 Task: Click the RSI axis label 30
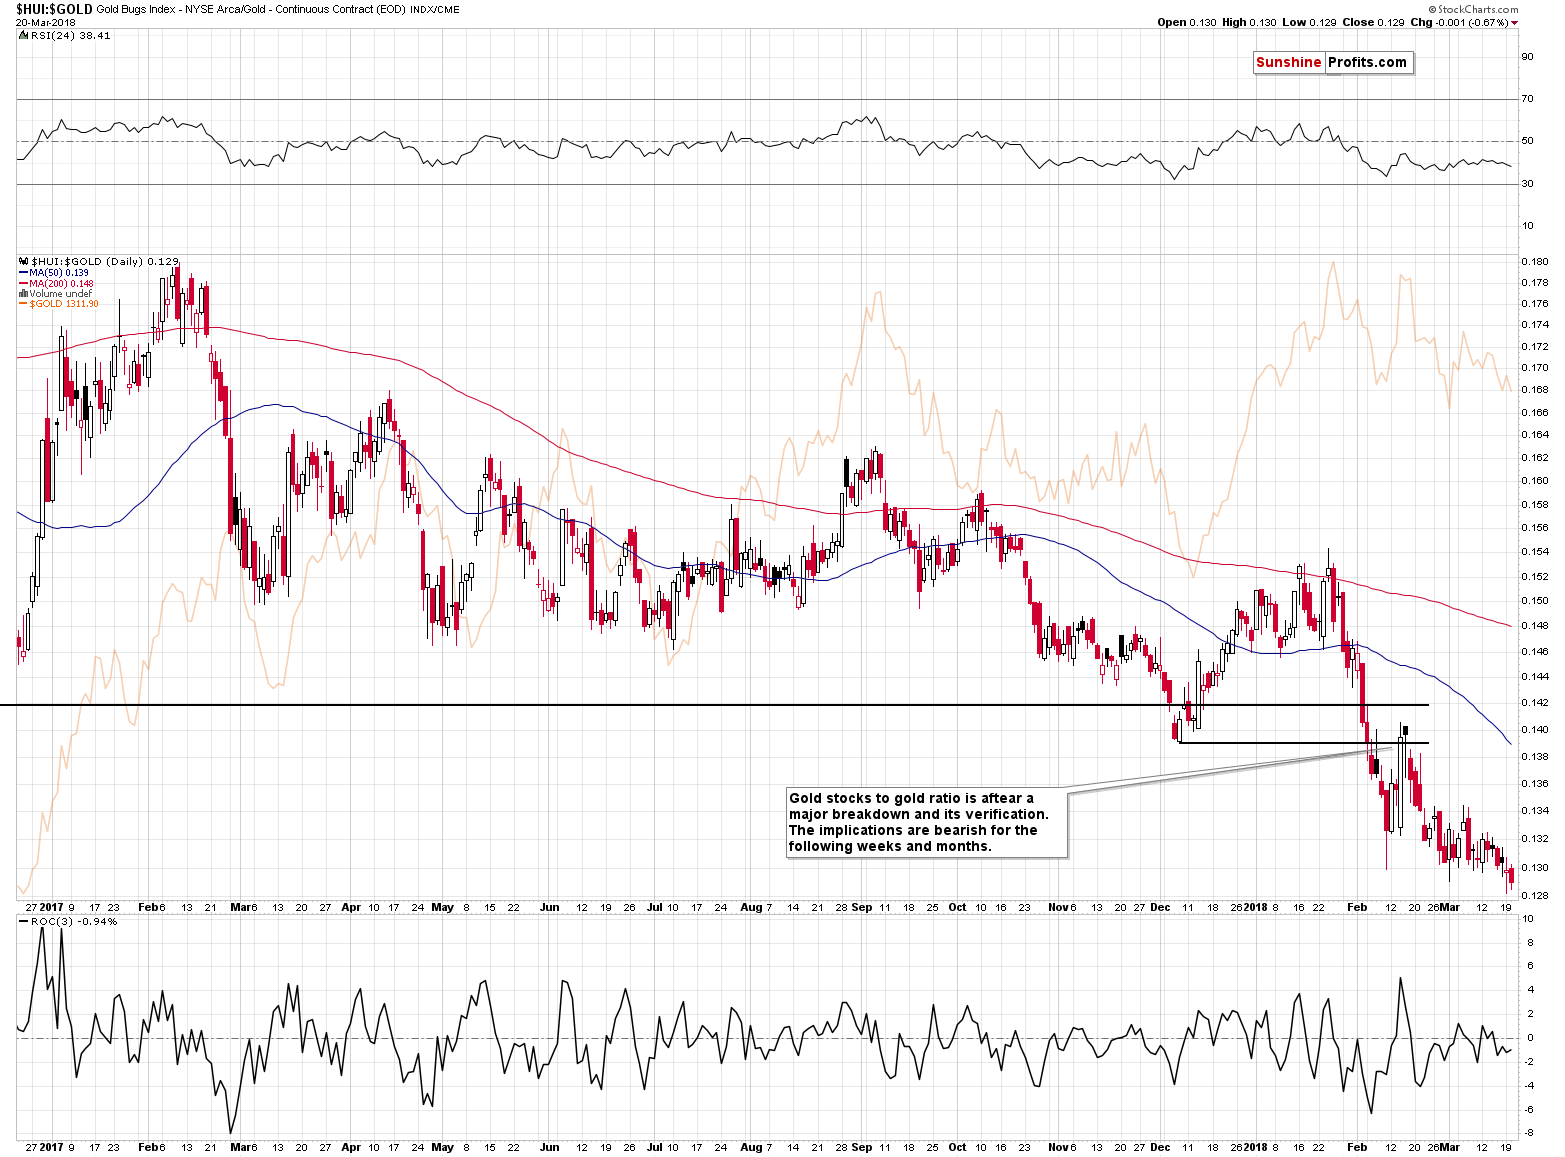(1527, 183)
